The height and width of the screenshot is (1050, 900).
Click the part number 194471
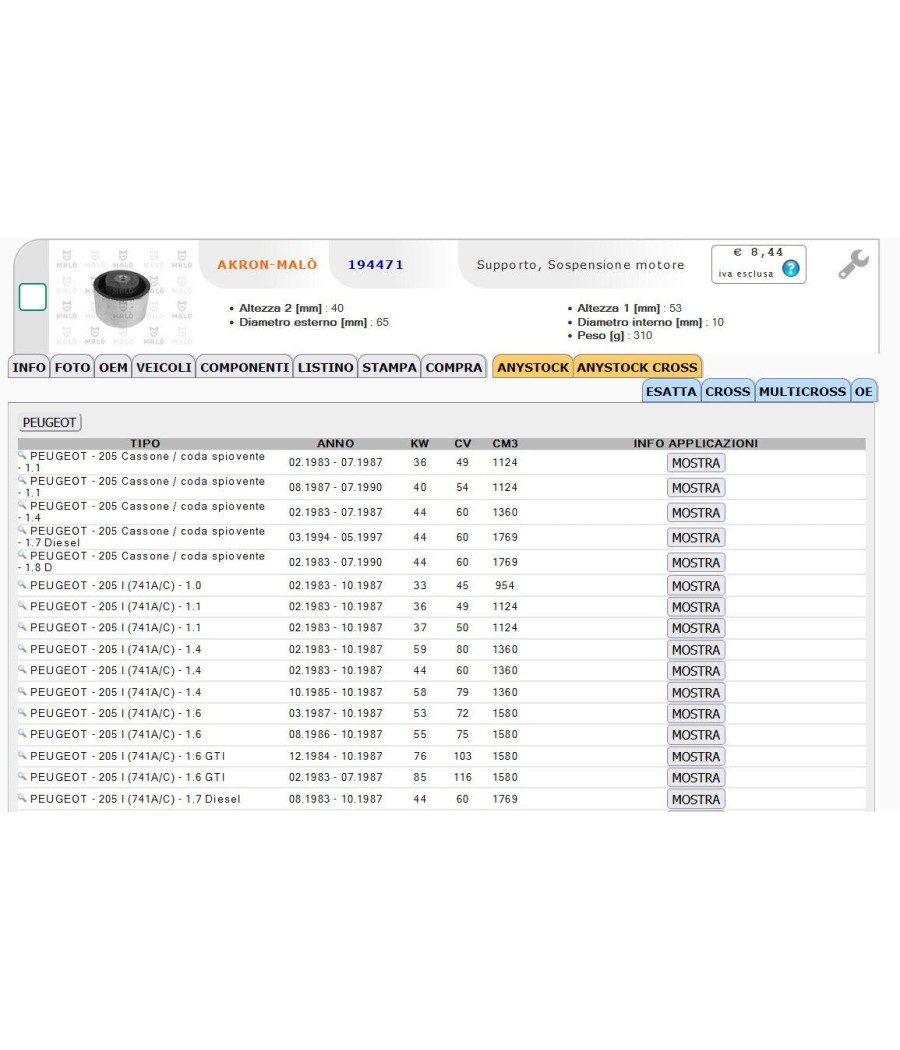pos(376,265)
